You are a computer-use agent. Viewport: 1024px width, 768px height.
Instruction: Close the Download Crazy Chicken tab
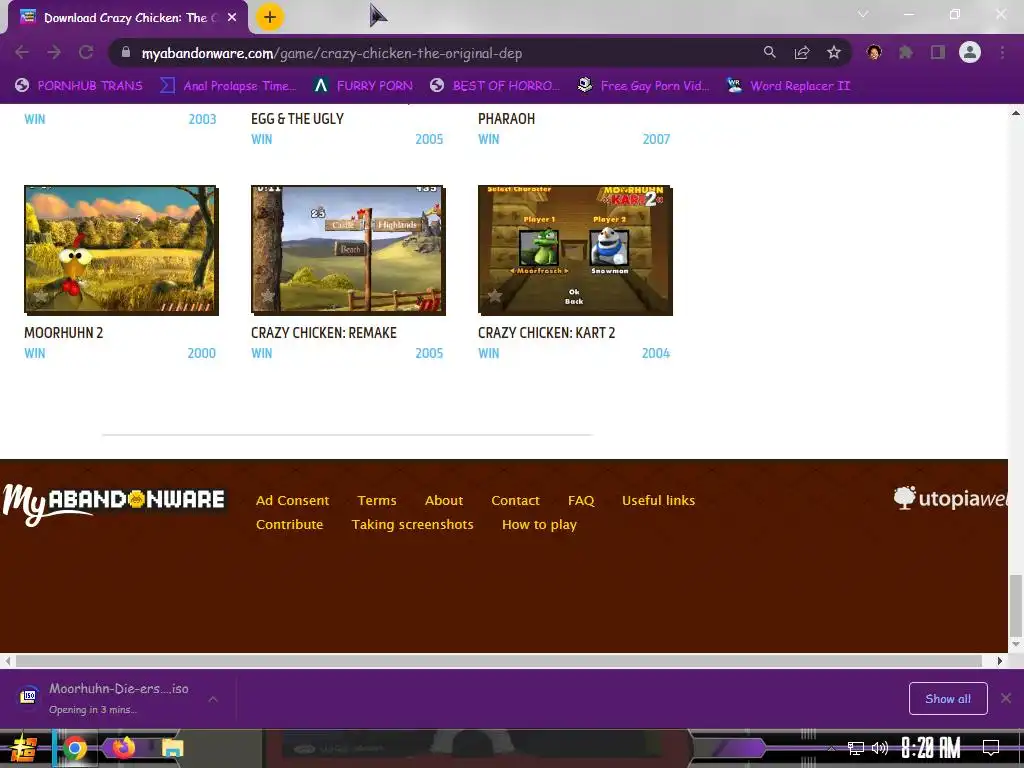(232, 18)
